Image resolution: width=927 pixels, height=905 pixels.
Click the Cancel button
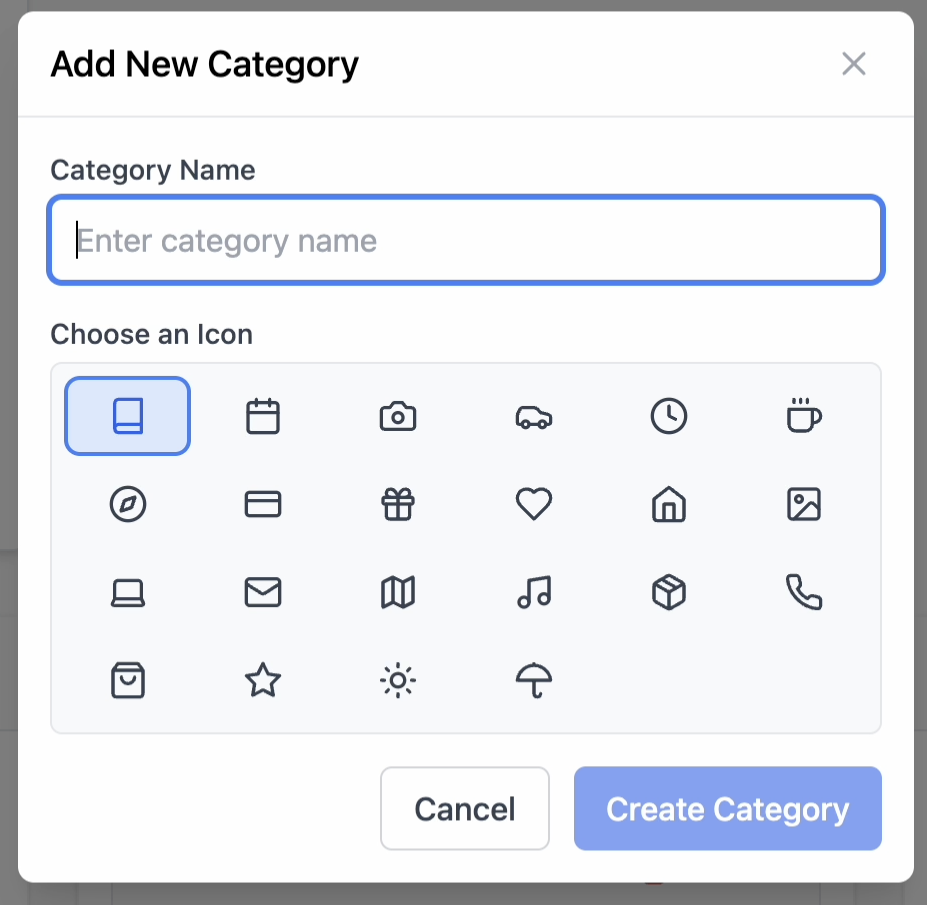coord(465,809)
